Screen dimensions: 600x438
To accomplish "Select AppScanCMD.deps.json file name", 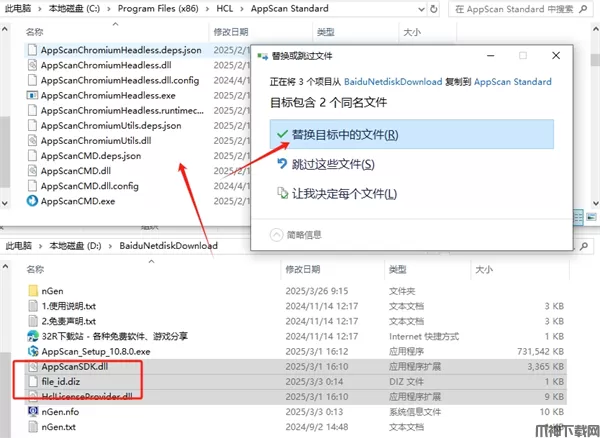I will [91, 156].
